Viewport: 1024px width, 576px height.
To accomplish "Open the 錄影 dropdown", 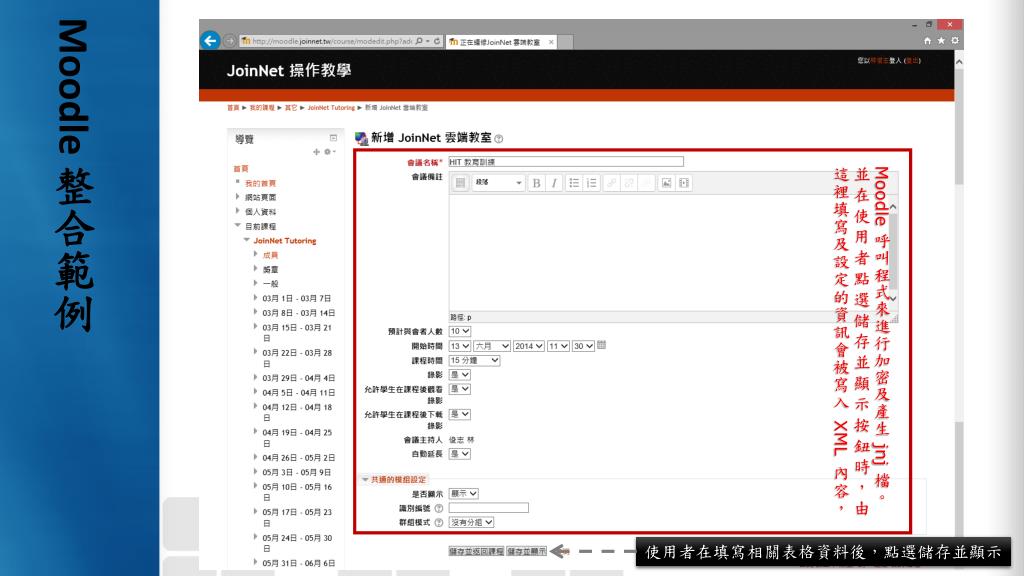I will pyautogui.click(x=460, y=375).
